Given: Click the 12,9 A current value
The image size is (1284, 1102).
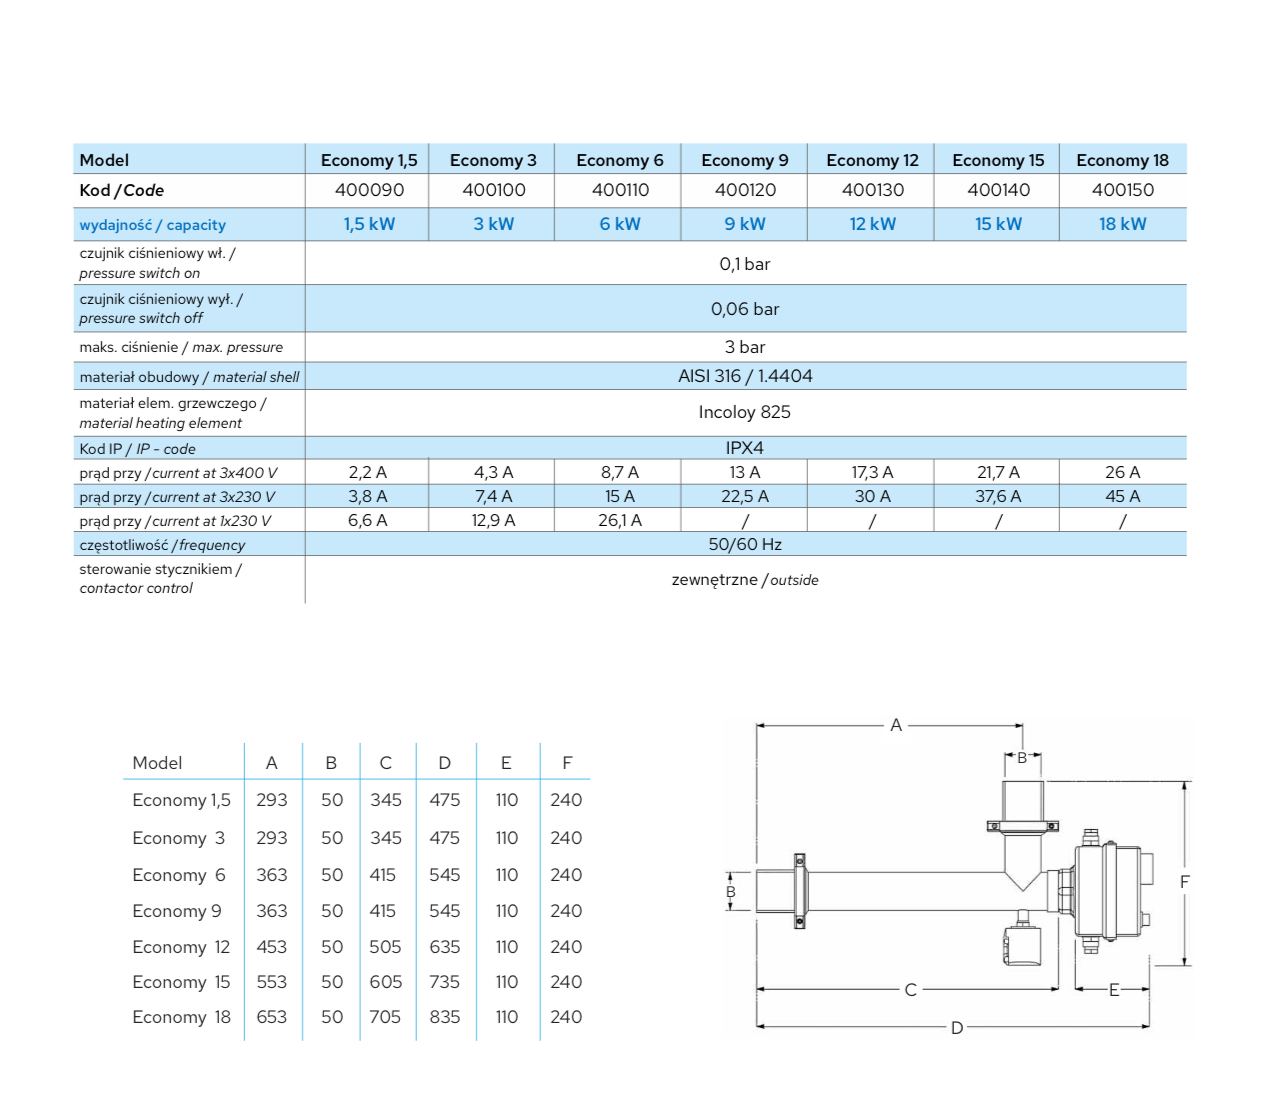Looking at the screenshot, I should pos(494,520).
